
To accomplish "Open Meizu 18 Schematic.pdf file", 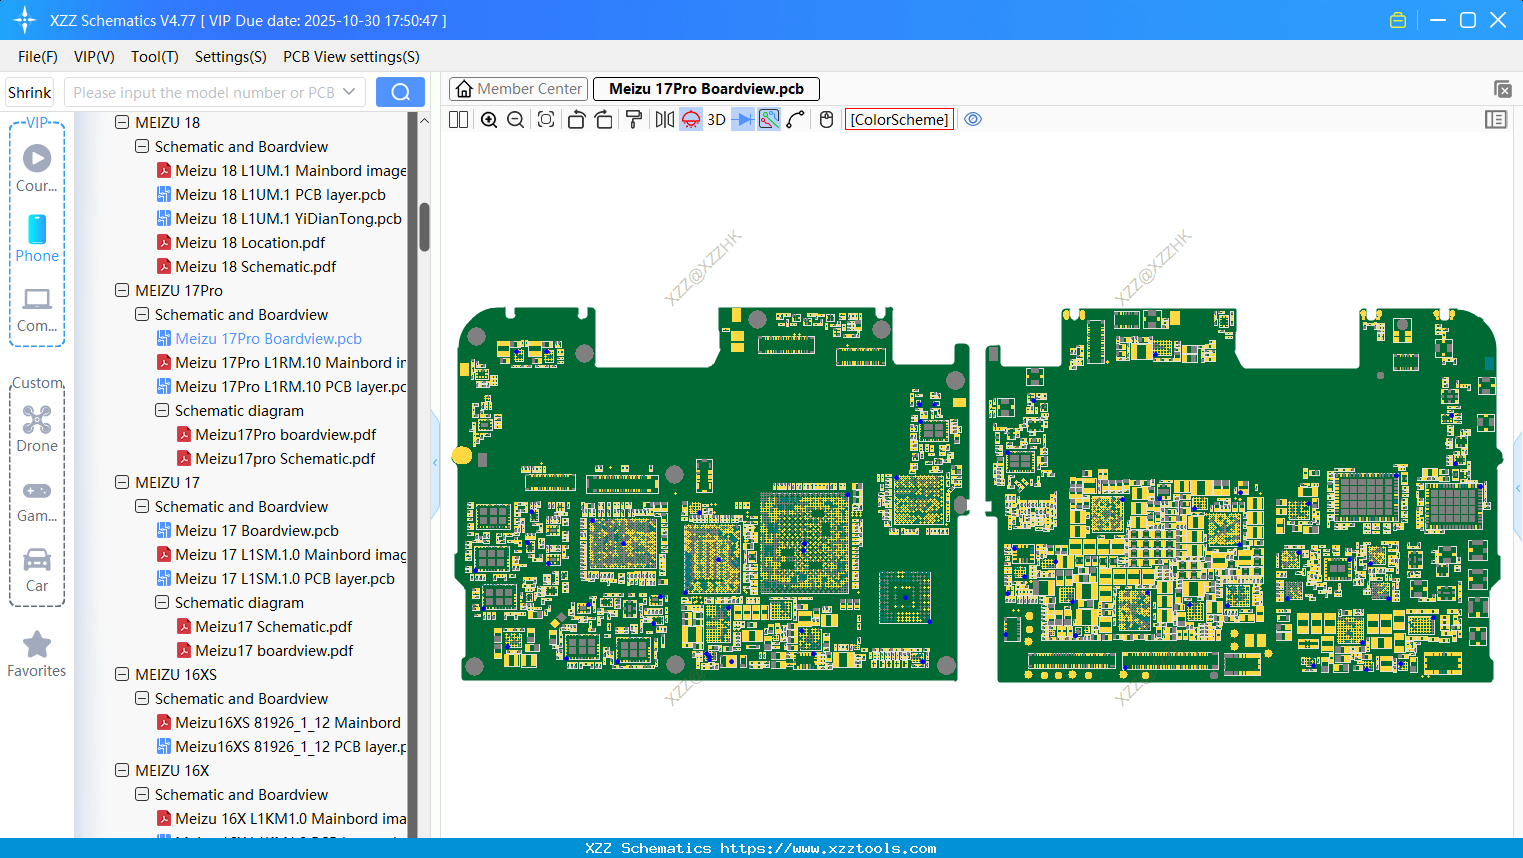I will [x=255, y=267].
